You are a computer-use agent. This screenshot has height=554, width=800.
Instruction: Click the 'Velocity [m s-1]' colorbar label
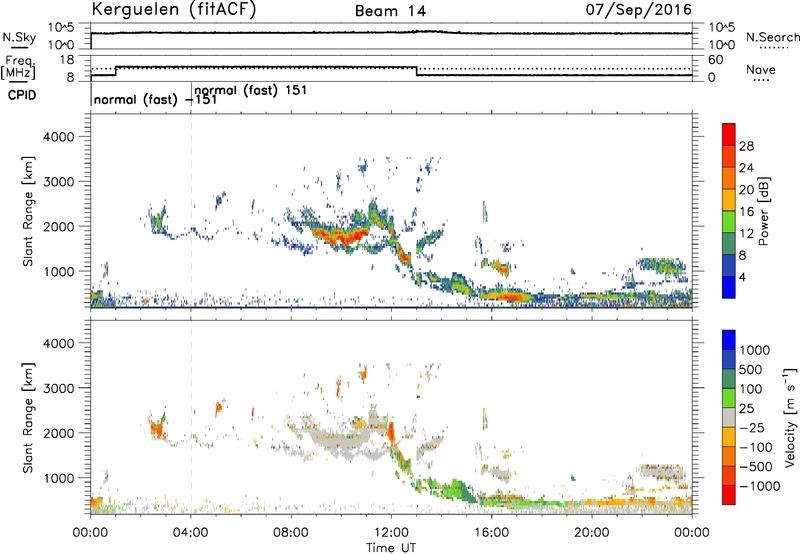(x=790, y=417)
